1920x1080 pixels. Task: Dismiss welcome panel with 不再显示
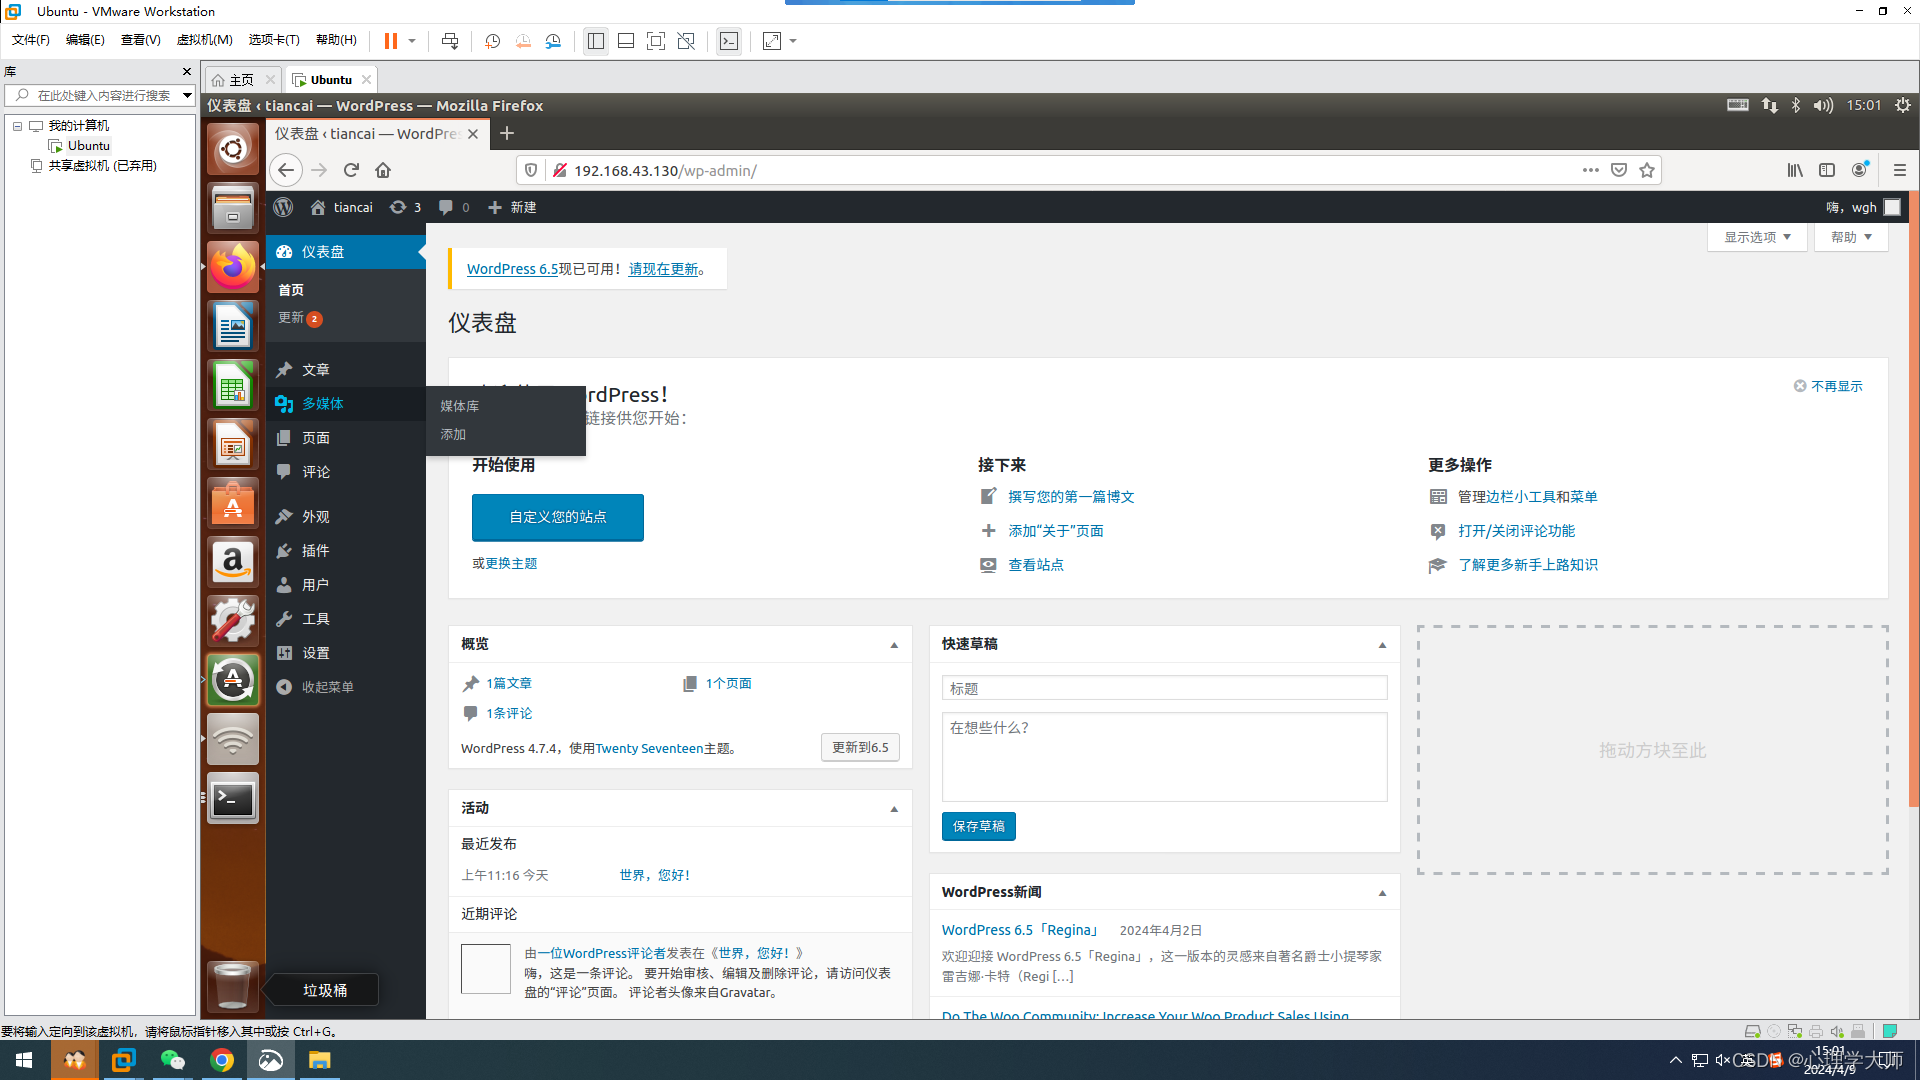(1836, 386)
